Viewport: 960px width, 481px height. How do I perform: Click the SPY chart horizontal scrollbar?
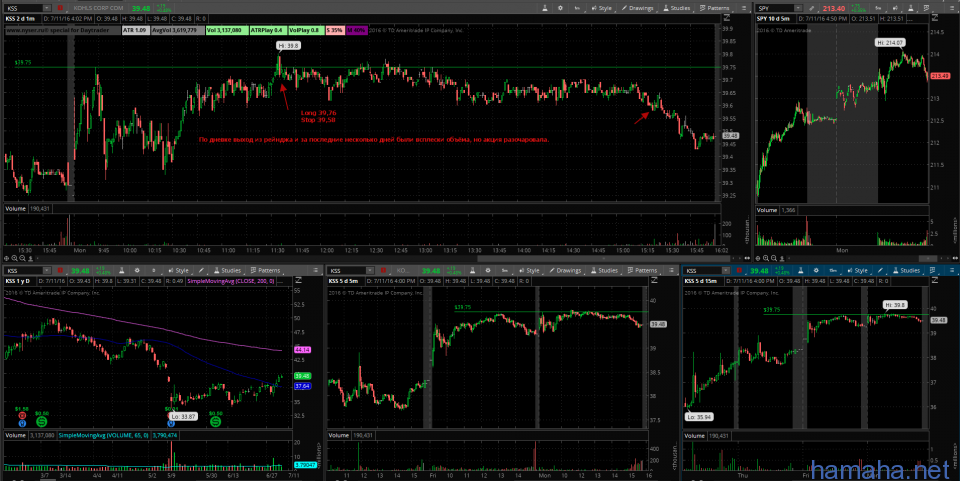pos(928,259)
